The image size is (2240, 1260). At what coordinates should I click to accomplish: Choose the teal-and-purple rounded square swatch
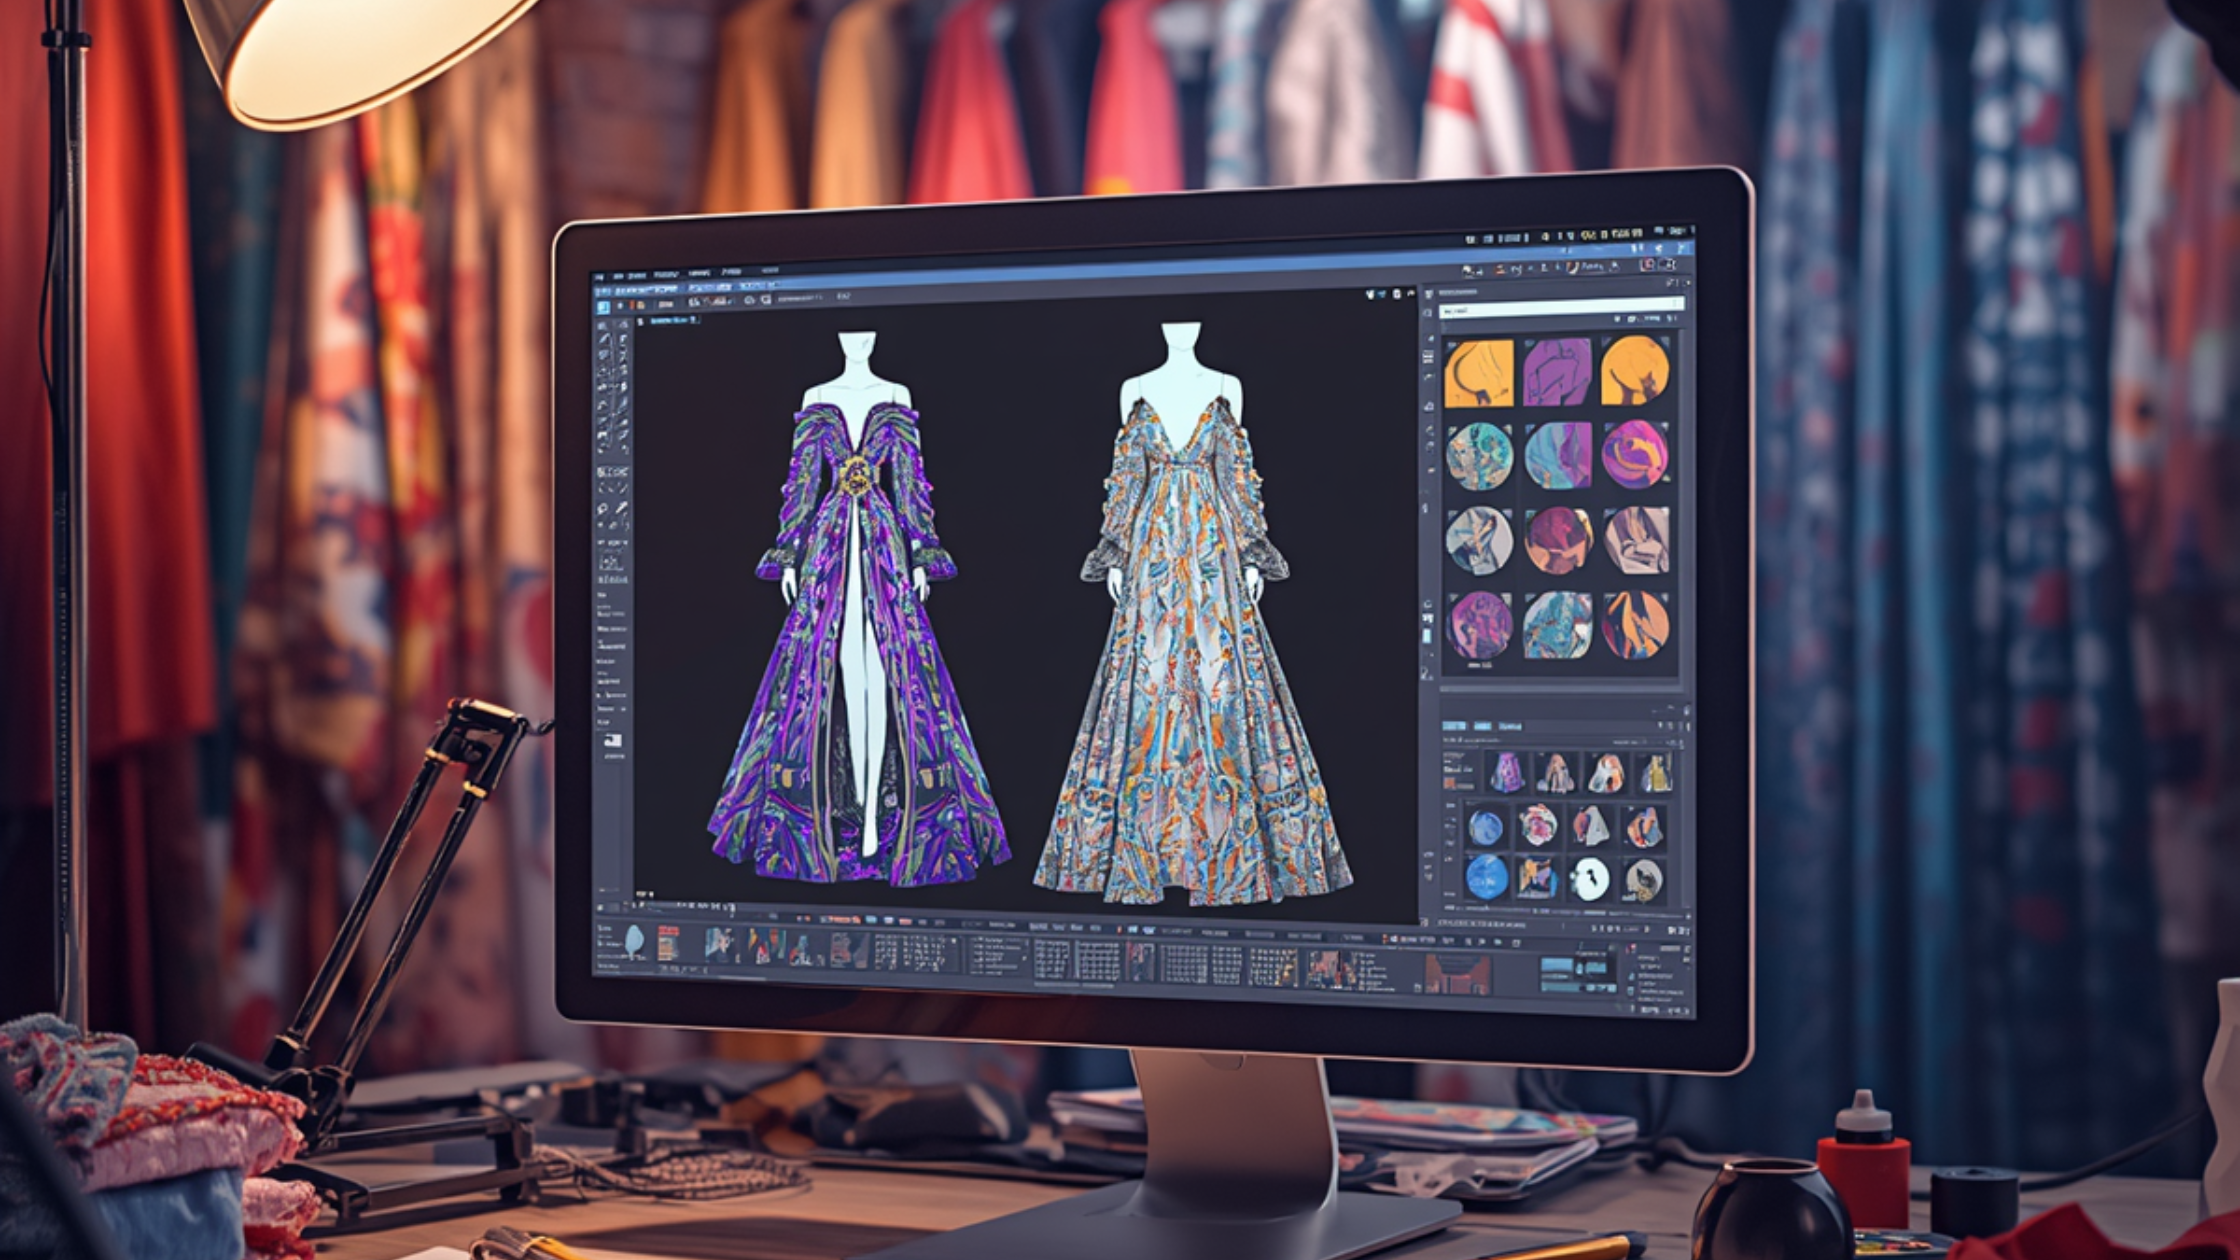tap(1558, 455)
